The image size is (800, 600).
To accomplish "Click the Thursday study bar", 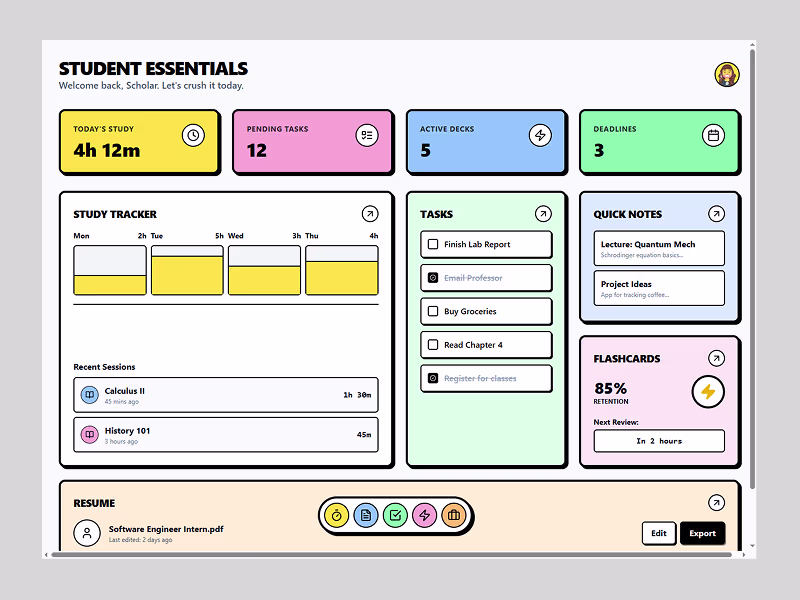I will [342, 270].
